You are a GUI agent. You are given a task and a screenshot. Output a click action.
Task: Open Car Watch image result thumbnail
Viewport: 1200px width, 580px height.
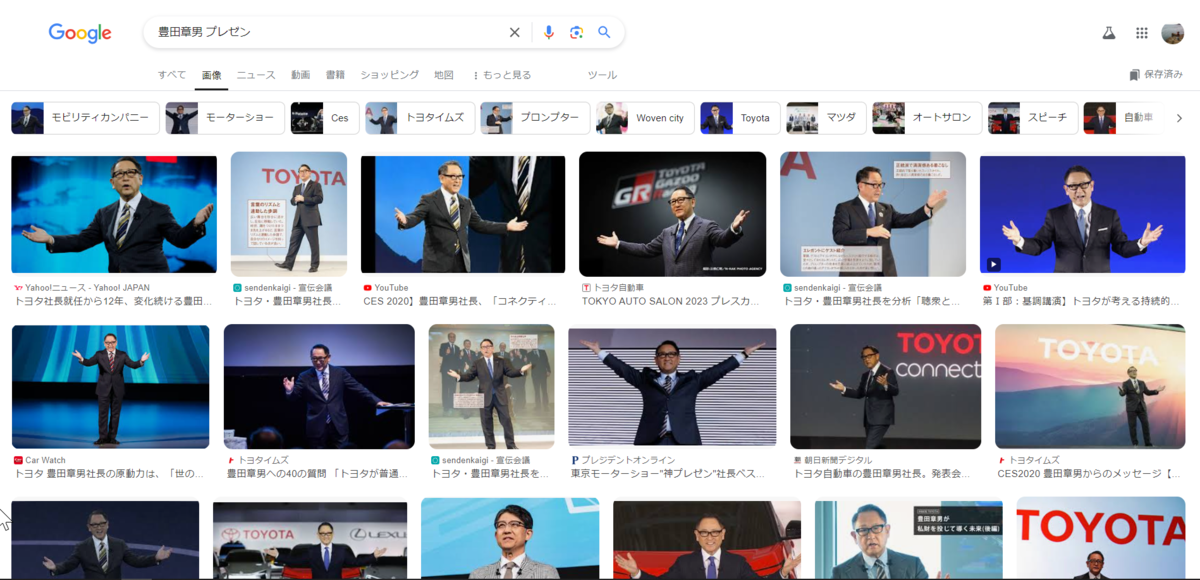click(110, 387)
